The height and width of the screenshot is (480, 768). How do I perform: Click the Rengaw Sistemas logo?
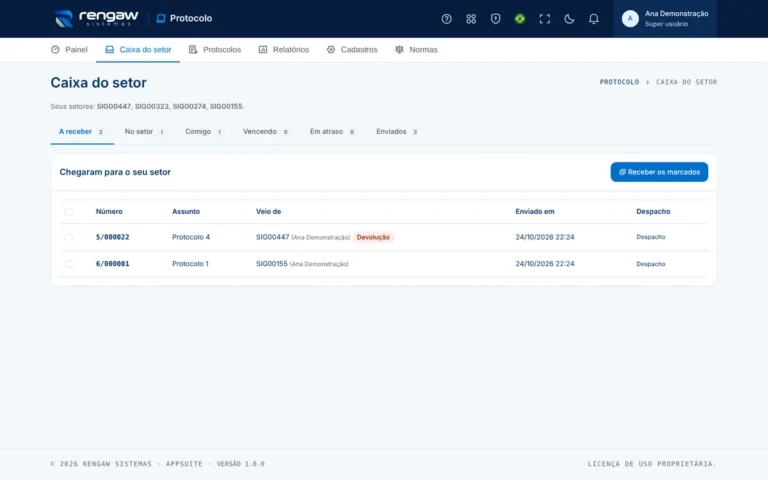pos(96,19)
